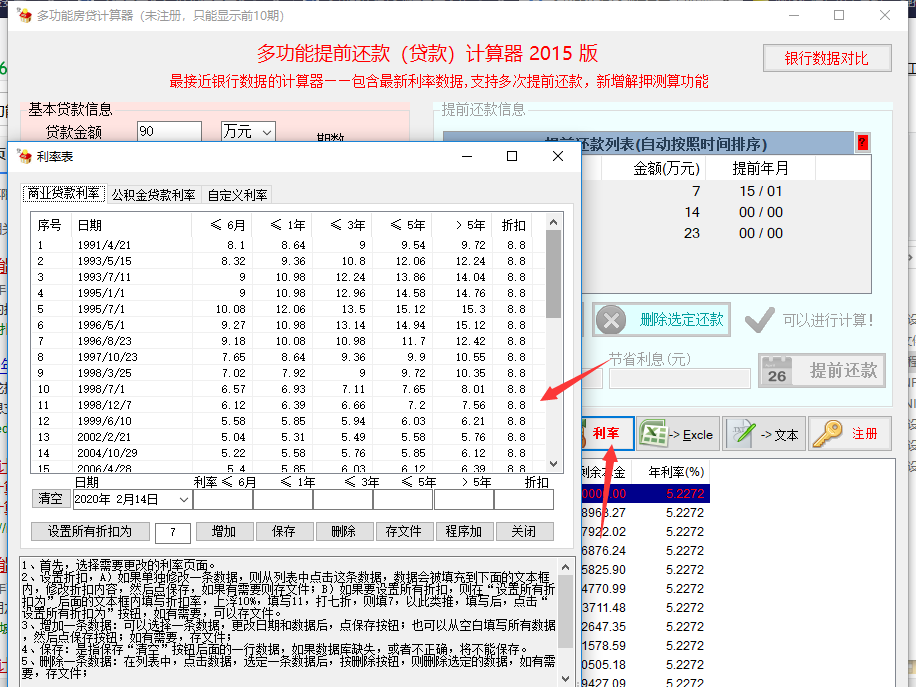Click the 保存 button
916x687 pixels.
(284, 531)
